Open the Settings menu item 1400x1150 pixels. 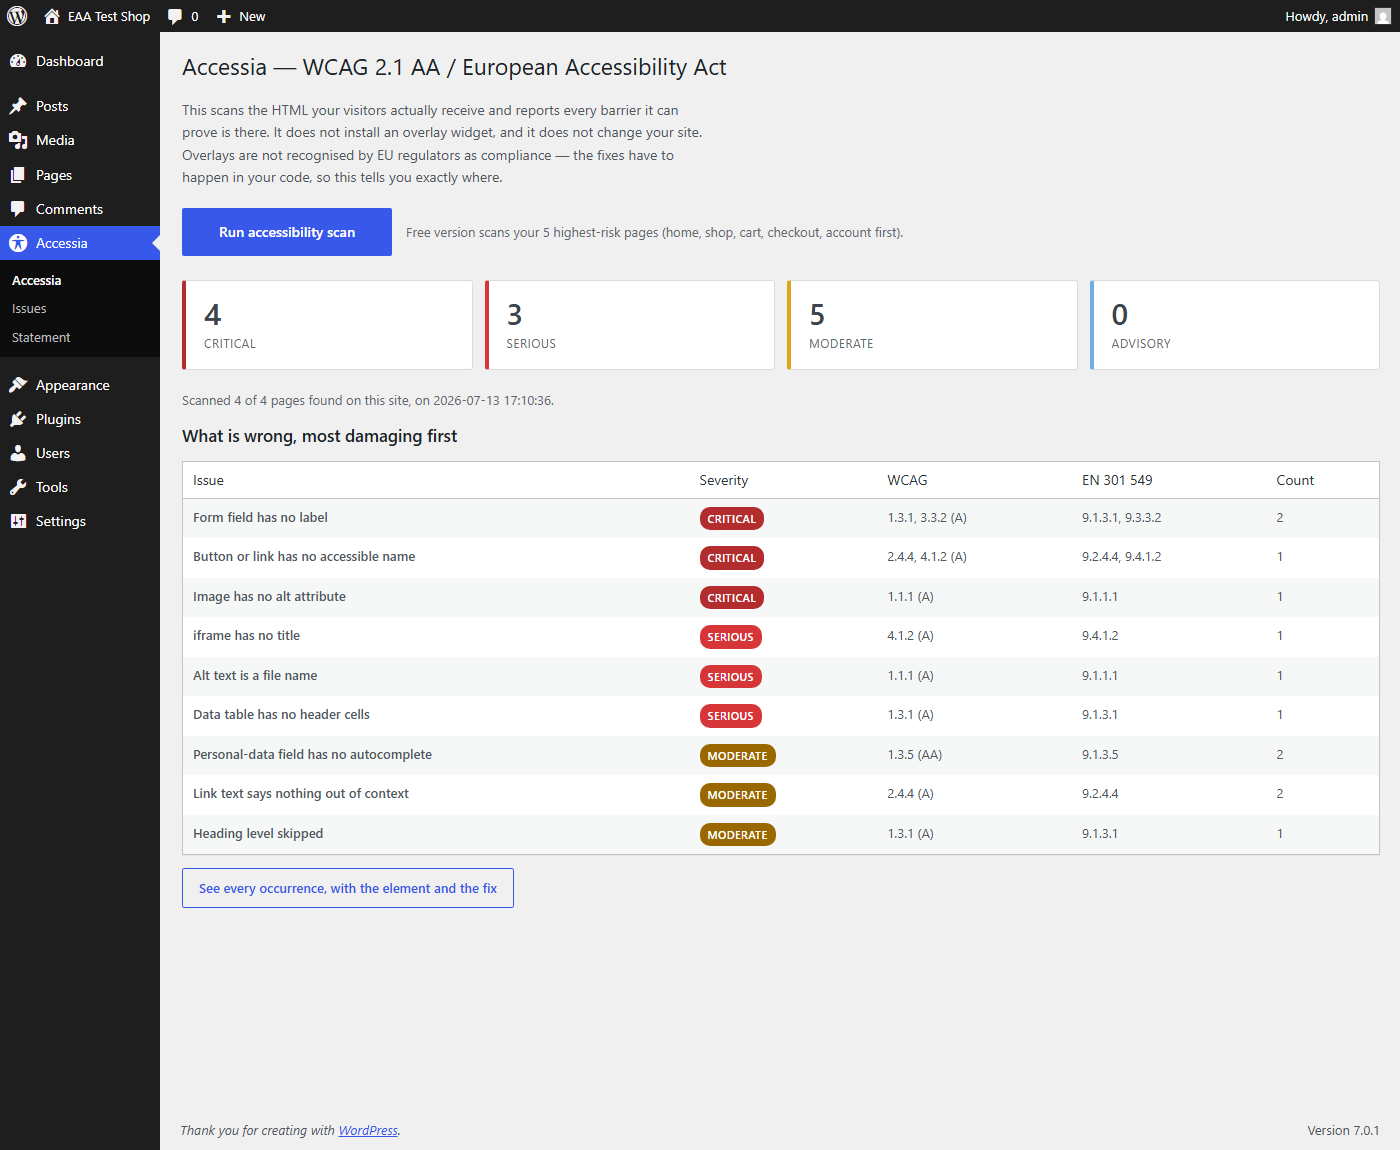pos(80,521)
